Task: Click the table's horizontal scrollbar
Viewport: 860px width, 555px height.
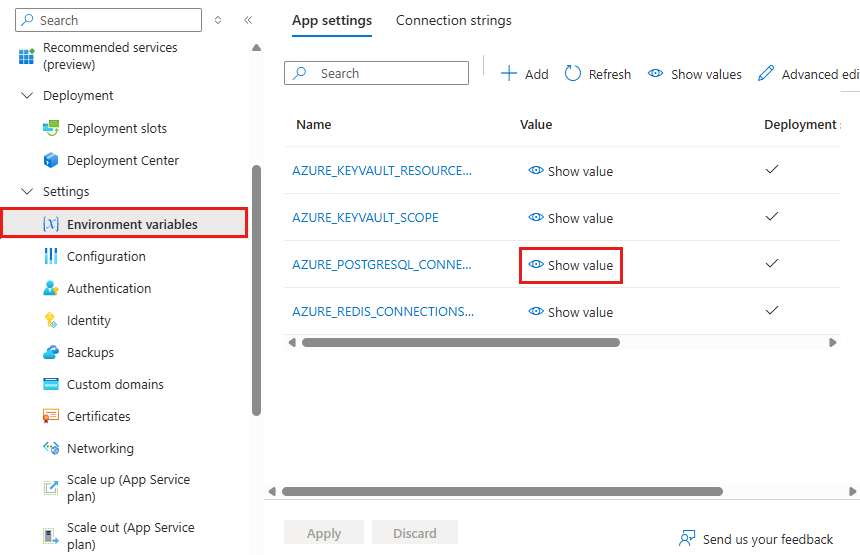Action: [460, 342]
